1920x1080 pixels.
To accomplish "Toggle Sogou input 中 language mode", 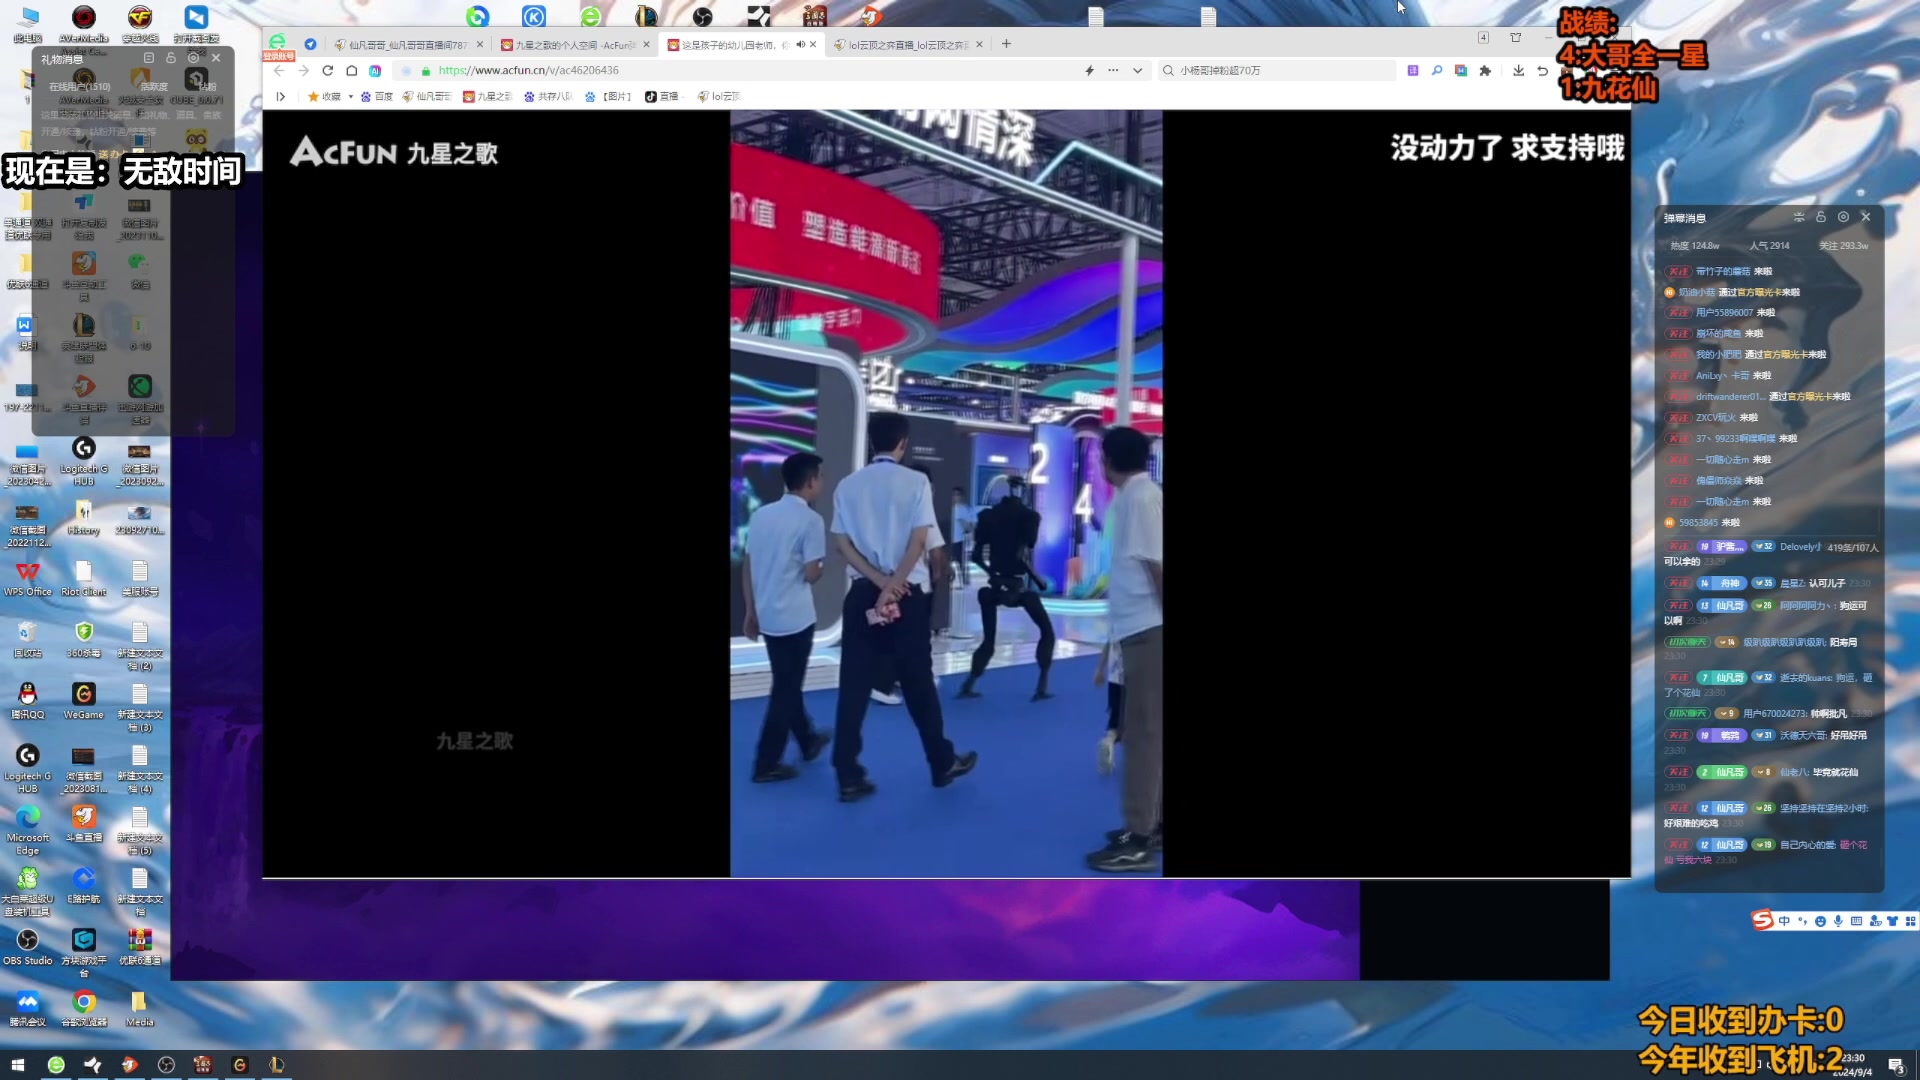I will point(1784,921).
